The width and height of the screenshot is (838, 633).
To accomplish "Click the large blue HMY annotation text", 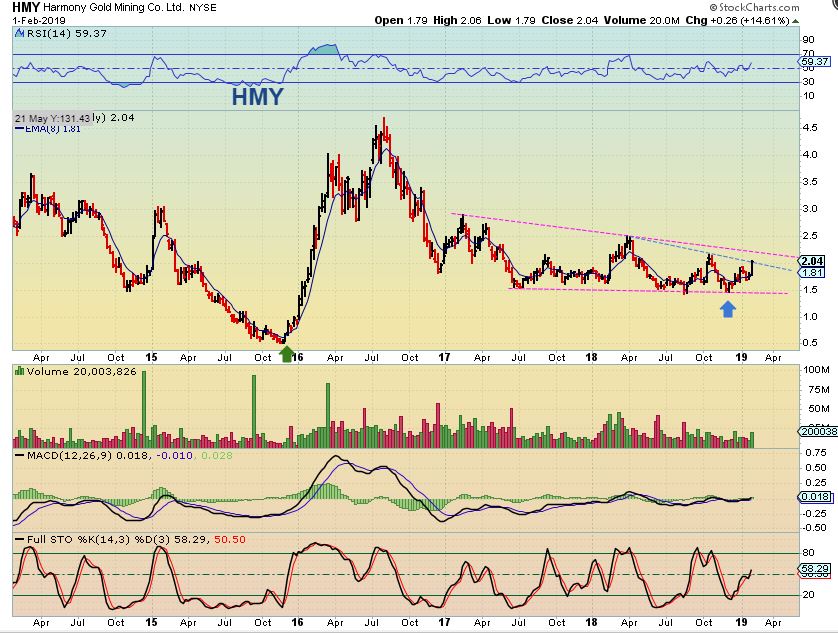I will pos(257,97).
